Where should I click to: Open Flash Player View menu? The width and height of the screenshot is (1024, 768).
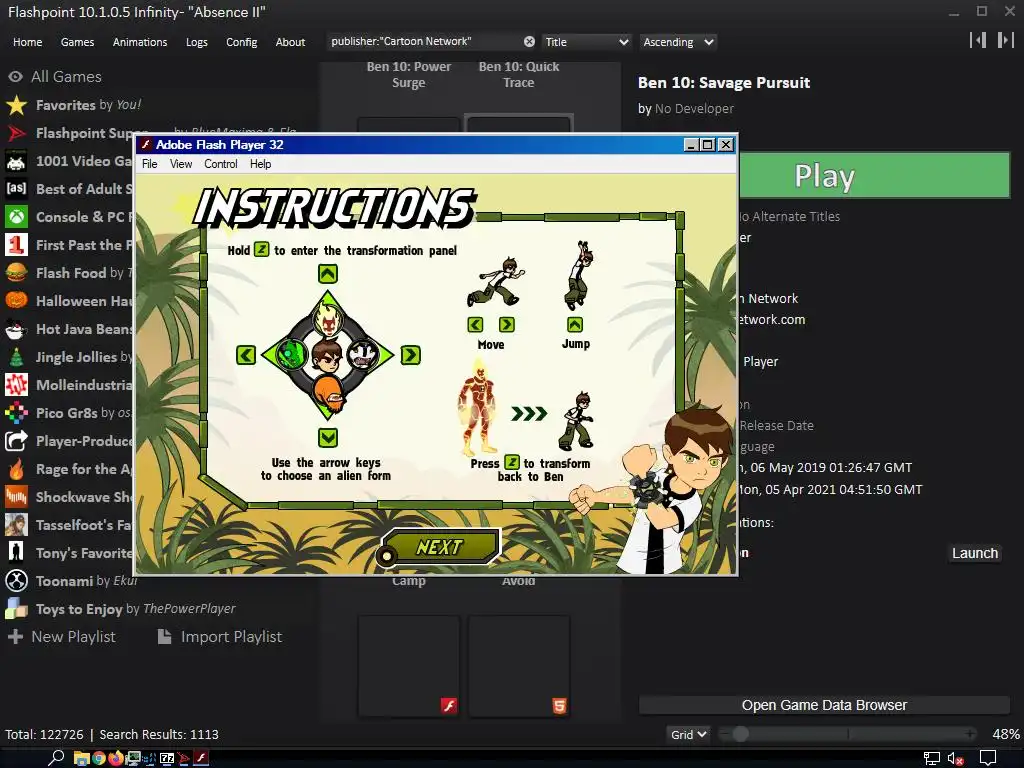pyautogui.click(x=181, y=164)
